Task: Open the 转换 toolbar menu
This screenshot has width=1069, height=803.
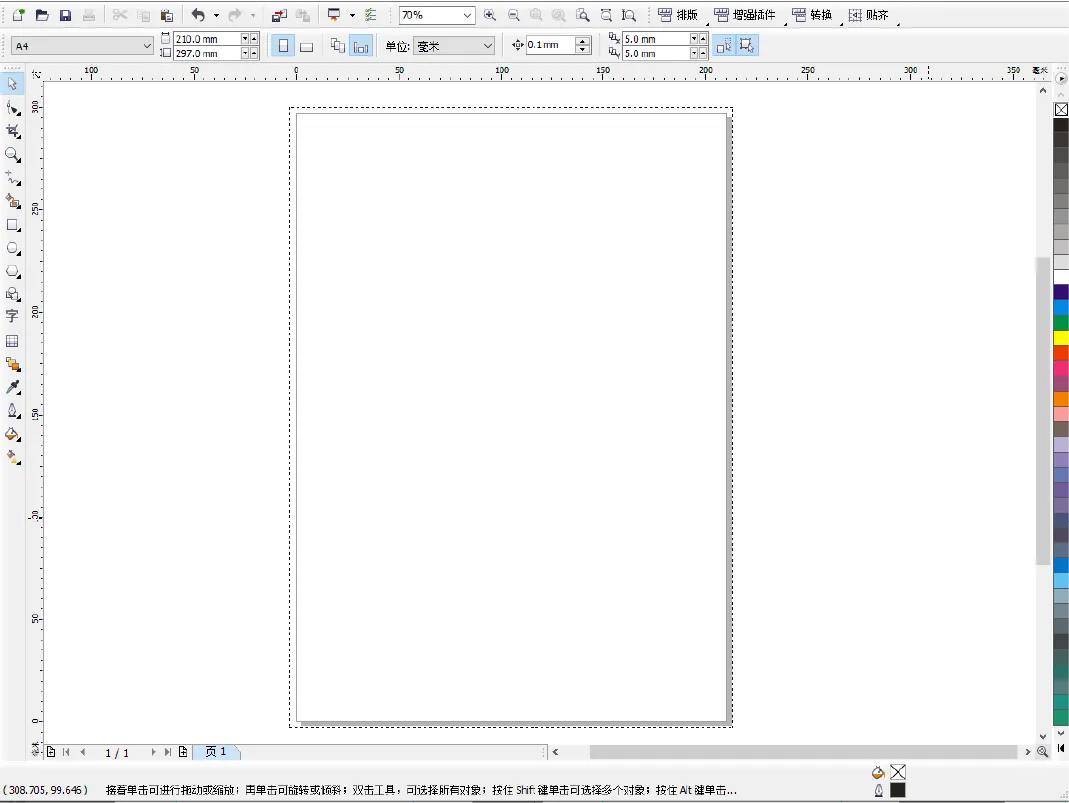Action: tap(812, 15)
